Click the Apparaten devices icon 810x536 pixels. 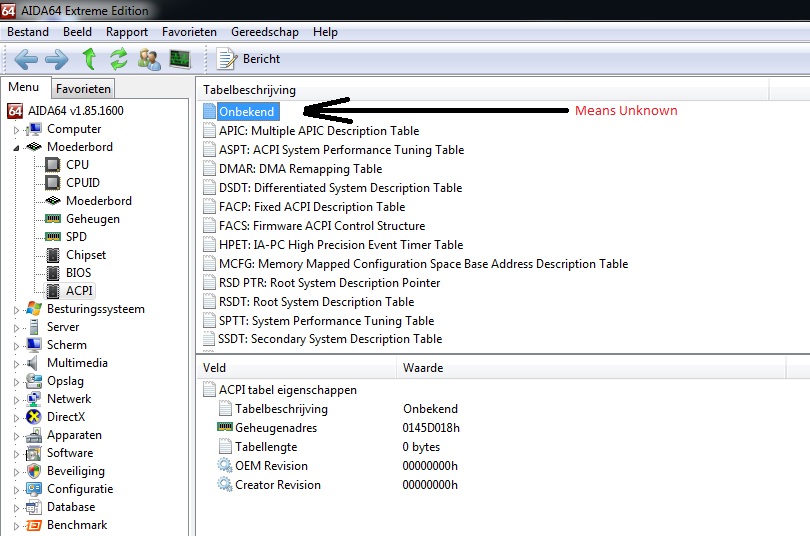point(34,435)
